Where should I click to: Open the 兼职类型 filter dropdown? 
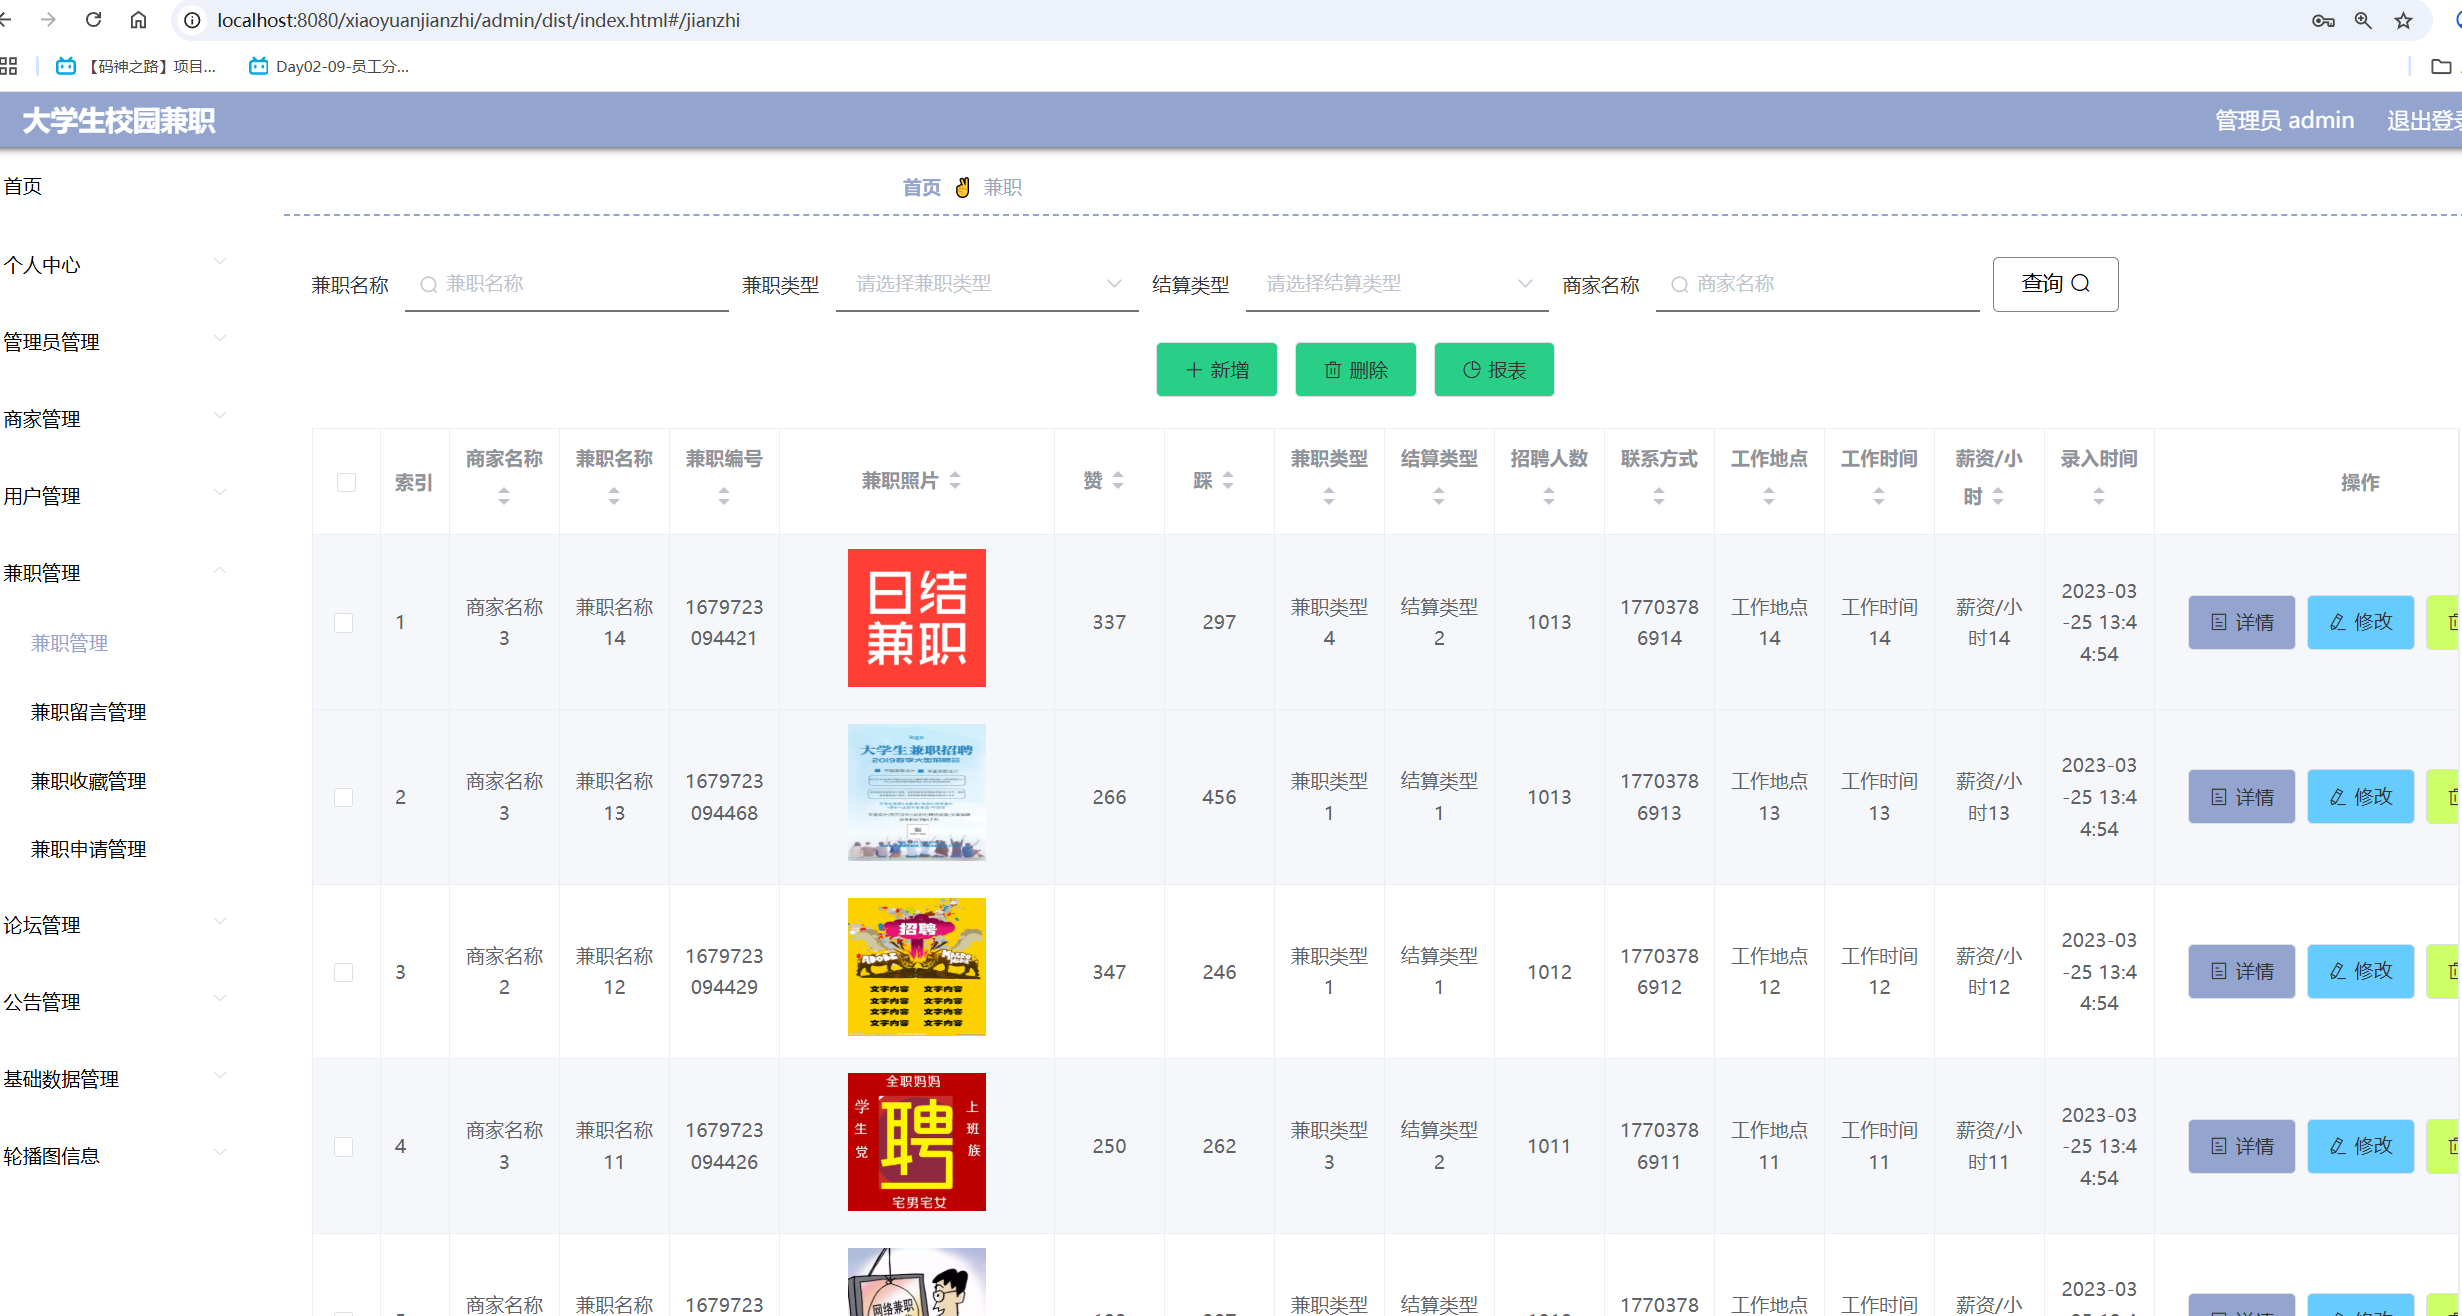coord(987,284)
